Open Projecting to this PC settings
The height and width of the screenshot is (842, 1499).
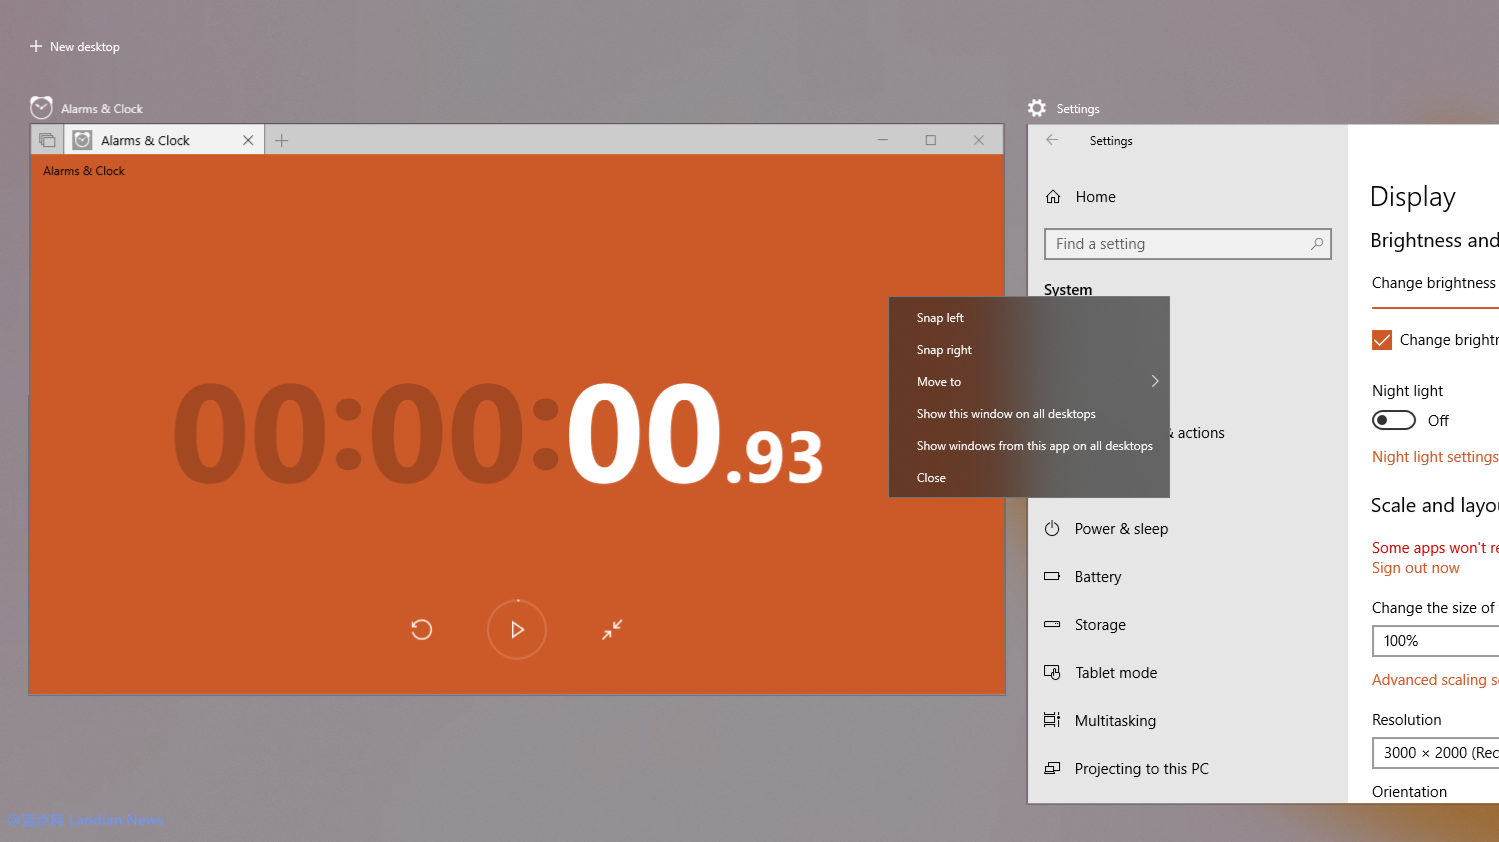pyautogui.click(x=1141, y=769)
